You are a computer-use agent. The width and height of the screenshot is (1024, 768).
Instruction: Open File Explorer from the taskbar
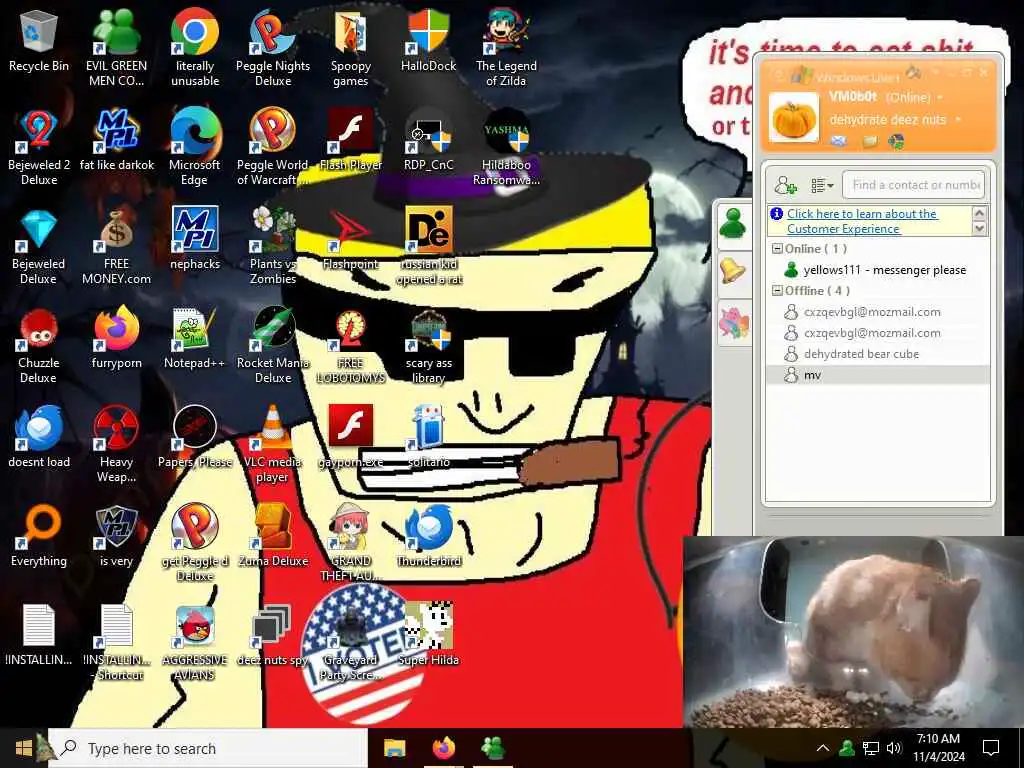[x=394, y=748]
